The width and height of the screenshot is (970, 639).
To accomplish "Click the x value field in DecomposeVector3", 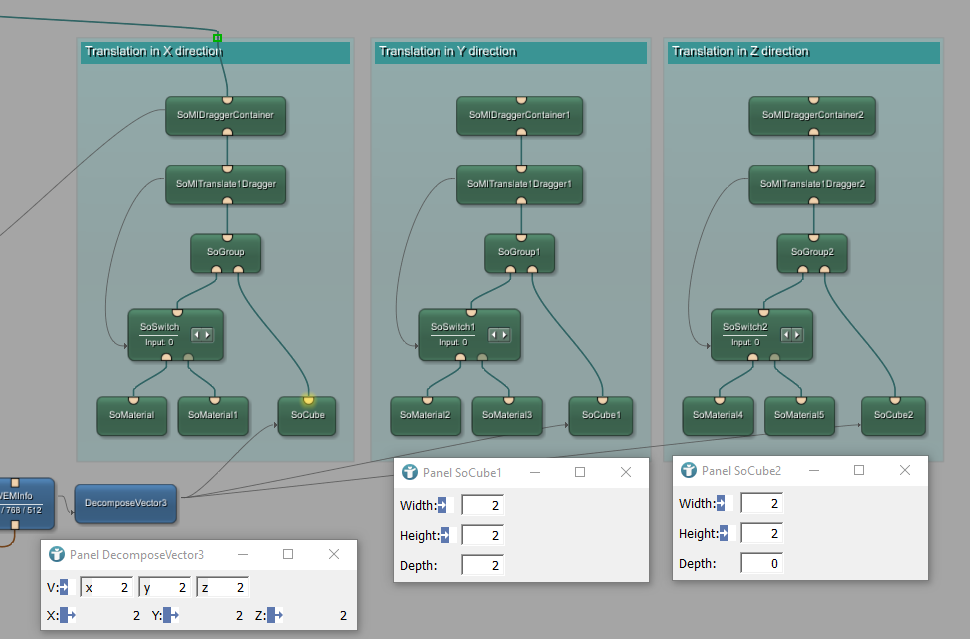I will coord(107,587).
